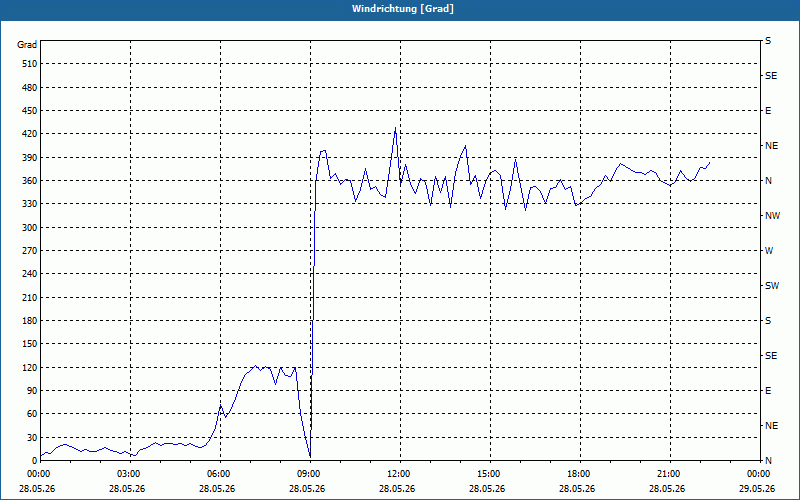This screenshot has width=800, height=500.
Task: Select the '510' y-axis value
Action: click(x=30, y=64)
